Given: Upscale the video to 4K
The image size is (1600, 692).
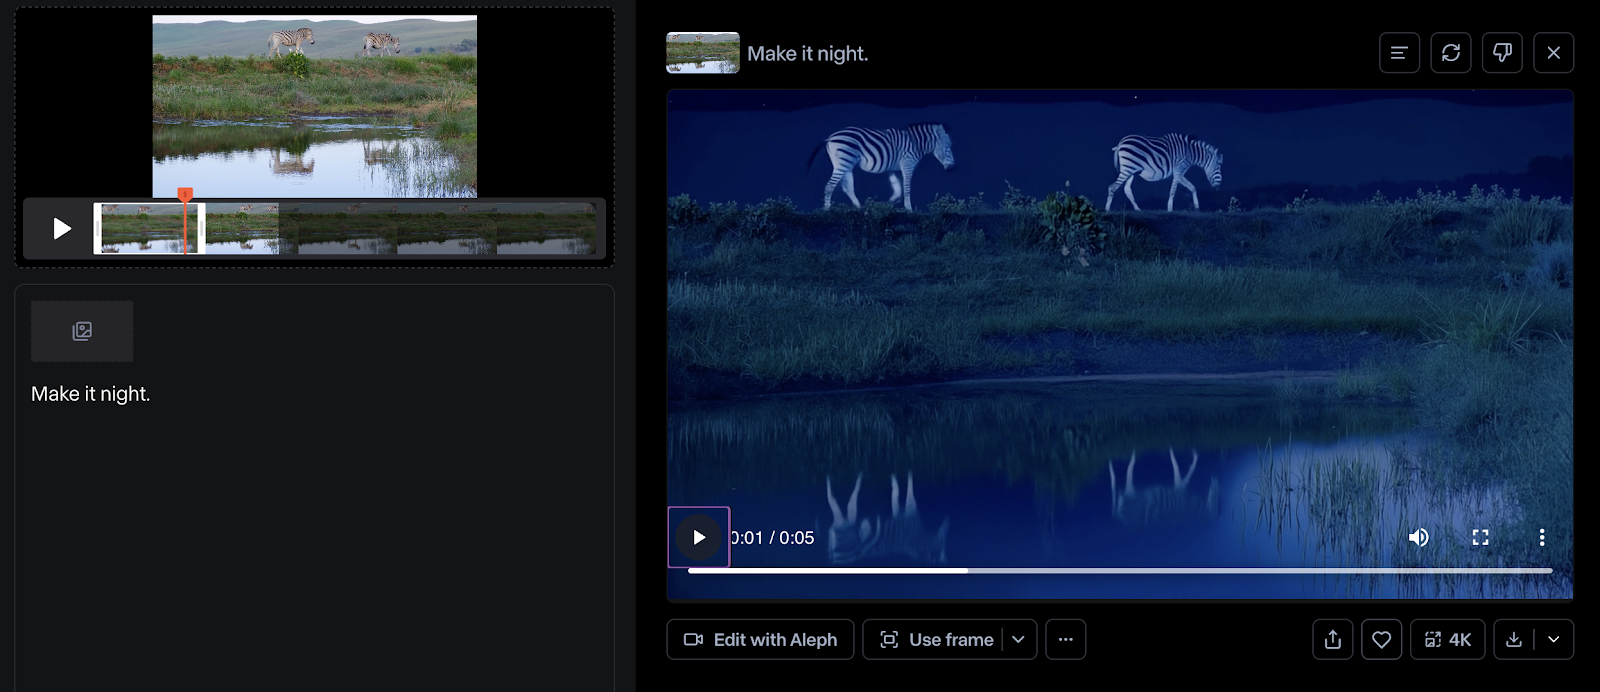Looking at the screenshot, I should pyautogui.click(x=1447, y=640).
